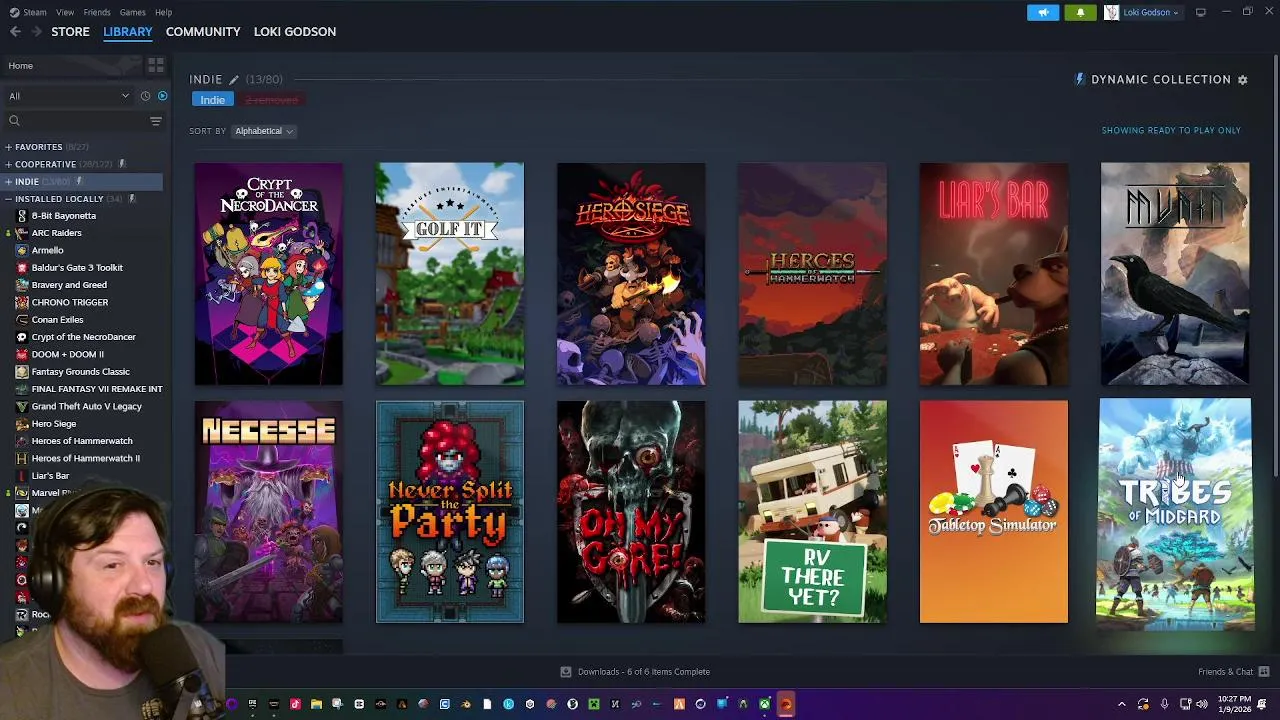1280x720 pixels.
Task: Open the Steam menu
Action: 34,12
